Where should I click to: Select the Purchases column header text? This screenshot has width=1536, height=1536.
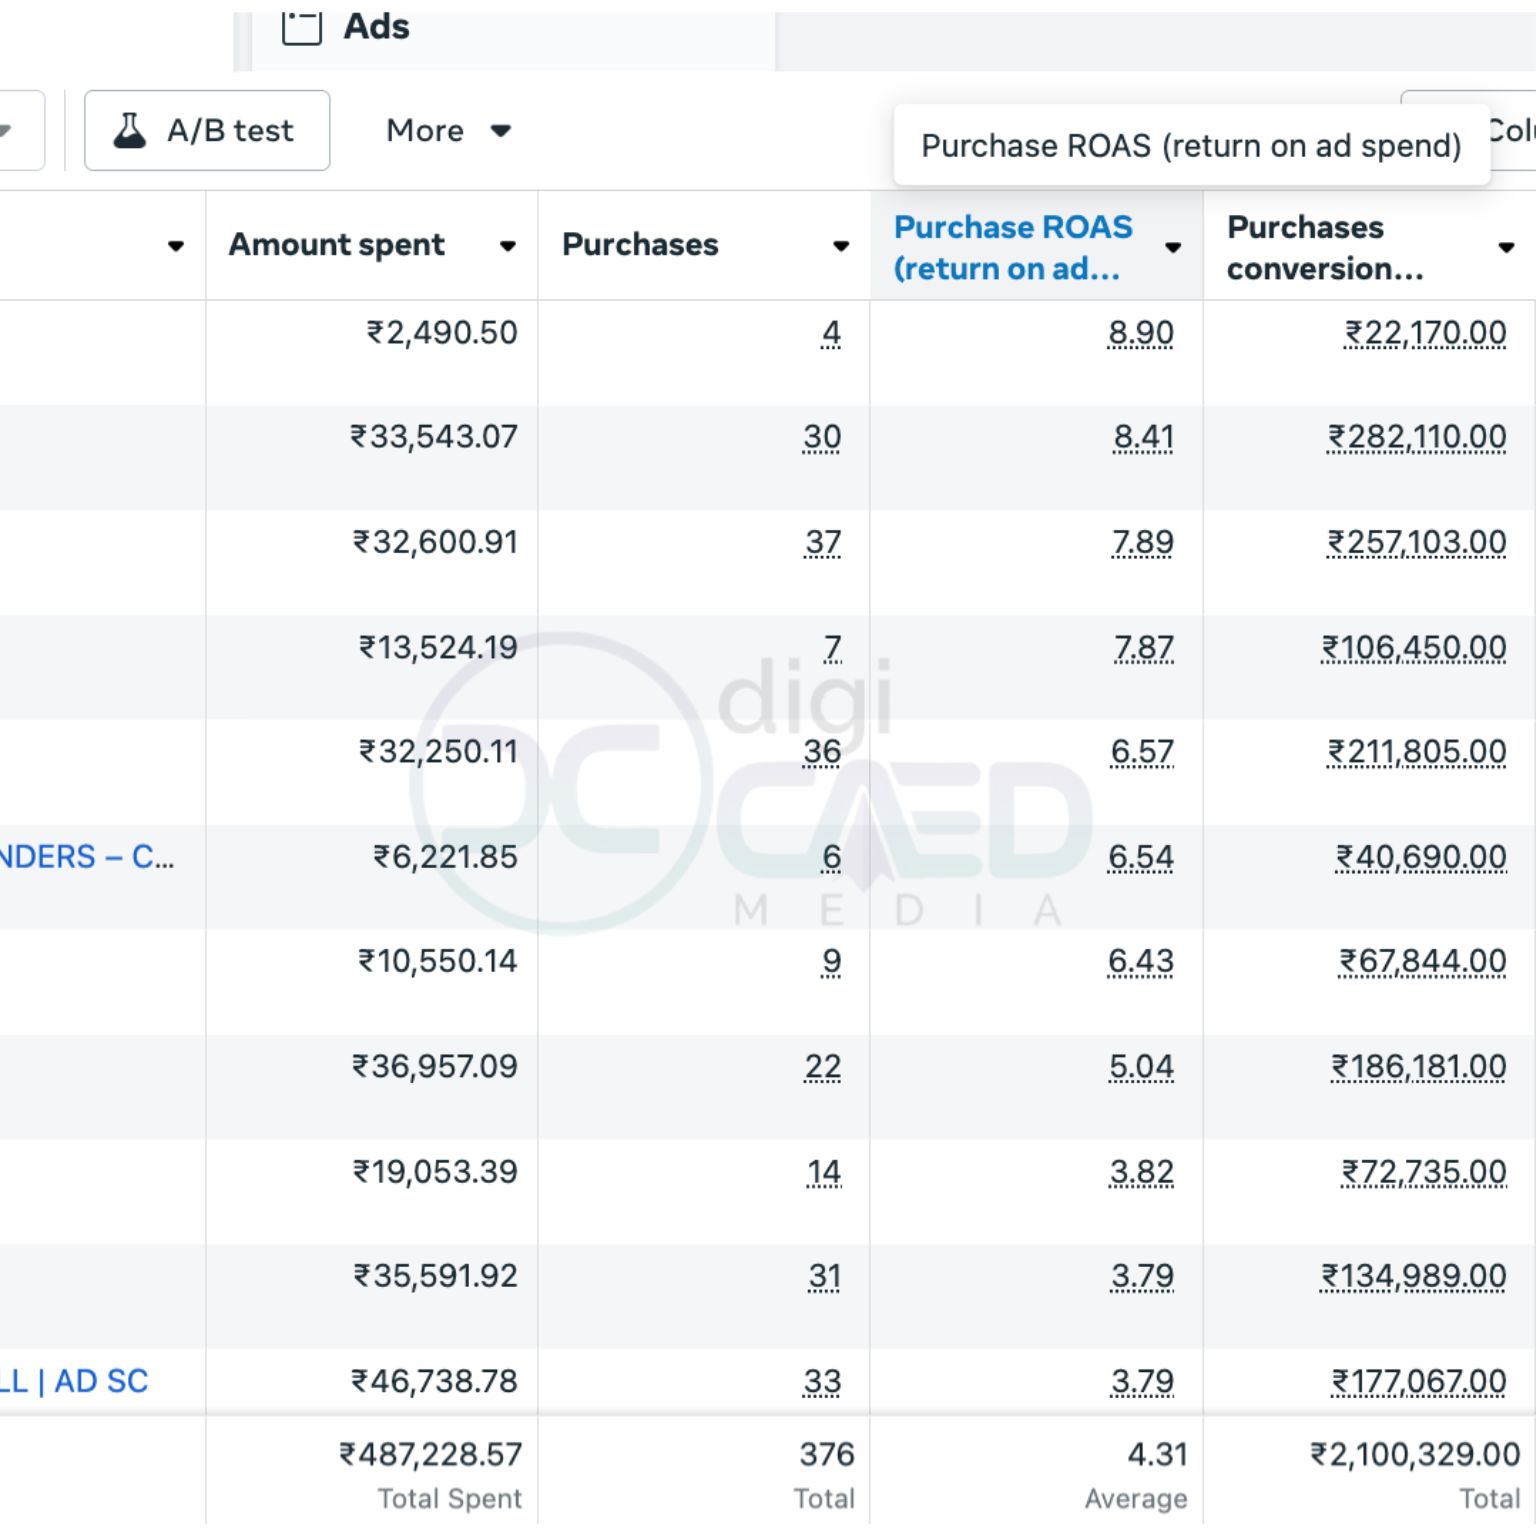[x=640, y=245]
